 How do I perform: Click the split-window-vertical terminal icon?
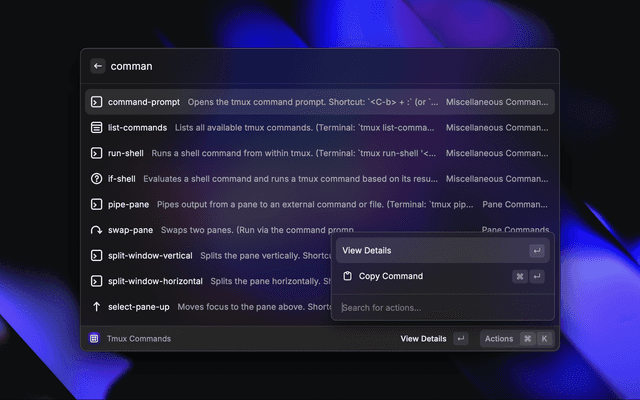click(x=96, y=255)
